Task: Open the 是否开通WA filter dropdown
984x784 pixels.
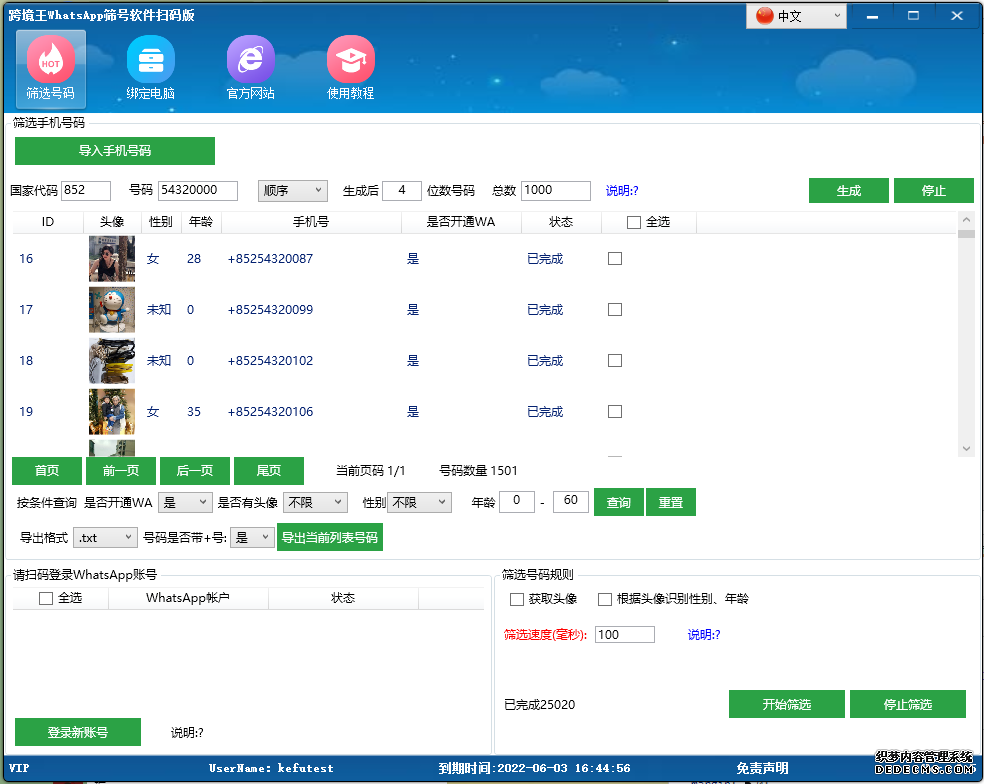Action: (x=185, y=502)
